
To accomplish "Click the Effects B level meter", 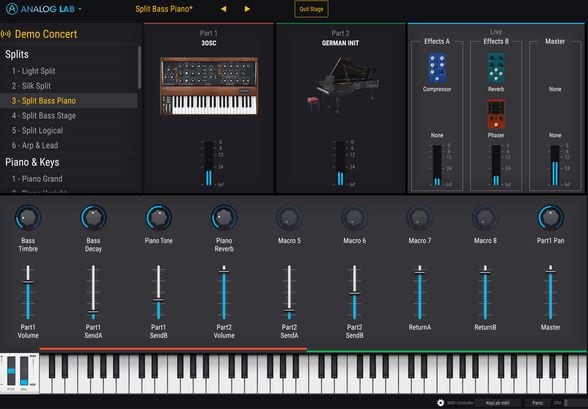I will (496, 165).
